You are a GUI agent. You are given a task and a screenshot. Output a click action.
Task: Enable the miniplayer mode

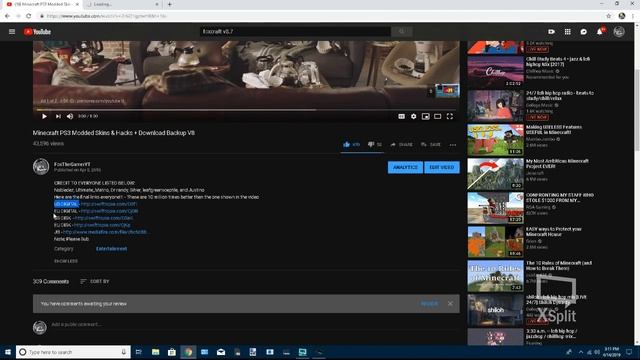click(426, 116)
